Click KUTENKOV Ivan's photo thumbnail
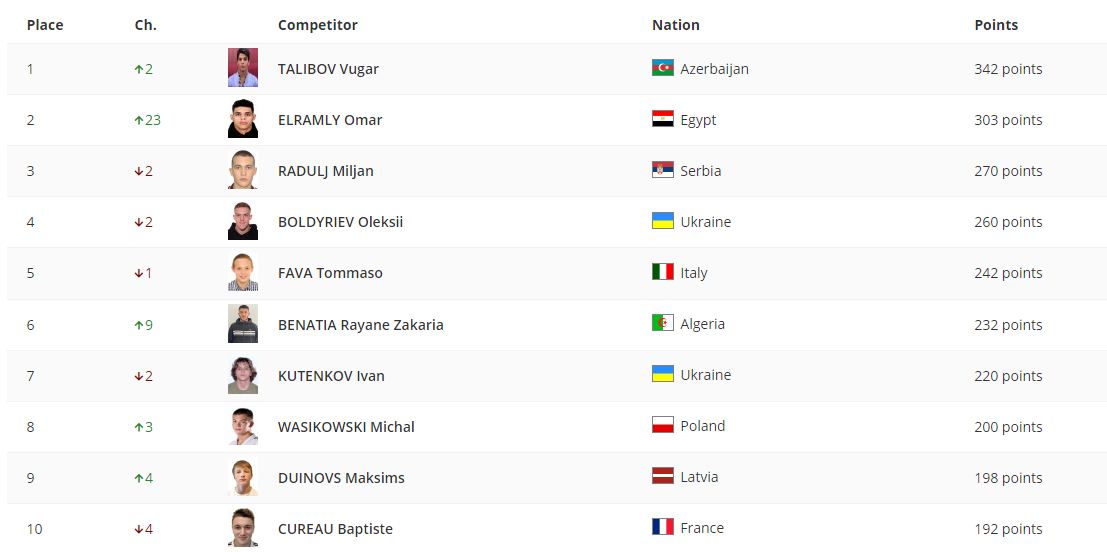The height and width of the screenshot is (552, 1107). (x=242, y=375)
